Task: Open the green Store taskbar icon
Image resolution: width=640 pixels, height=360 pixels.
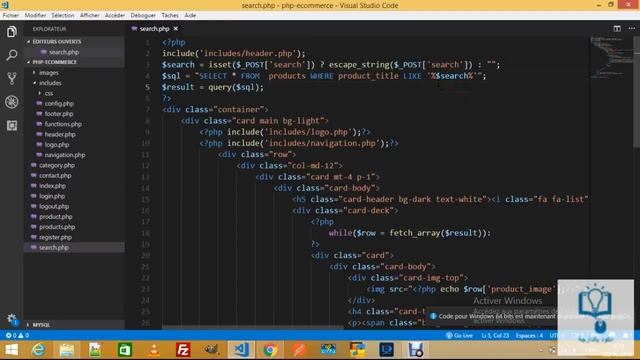Action: tap(124, 350)
